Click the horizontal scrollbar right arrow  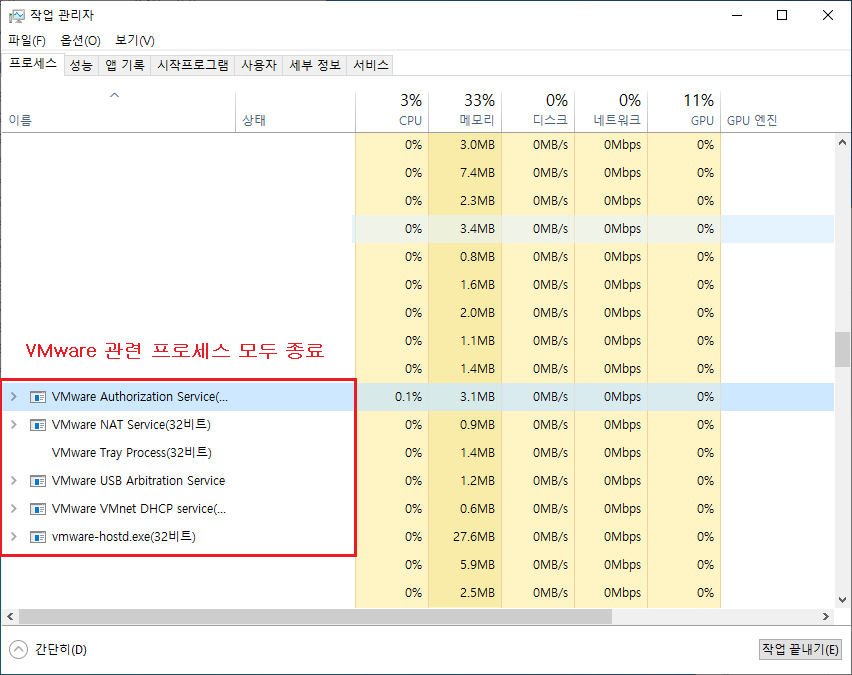point(826,616)
